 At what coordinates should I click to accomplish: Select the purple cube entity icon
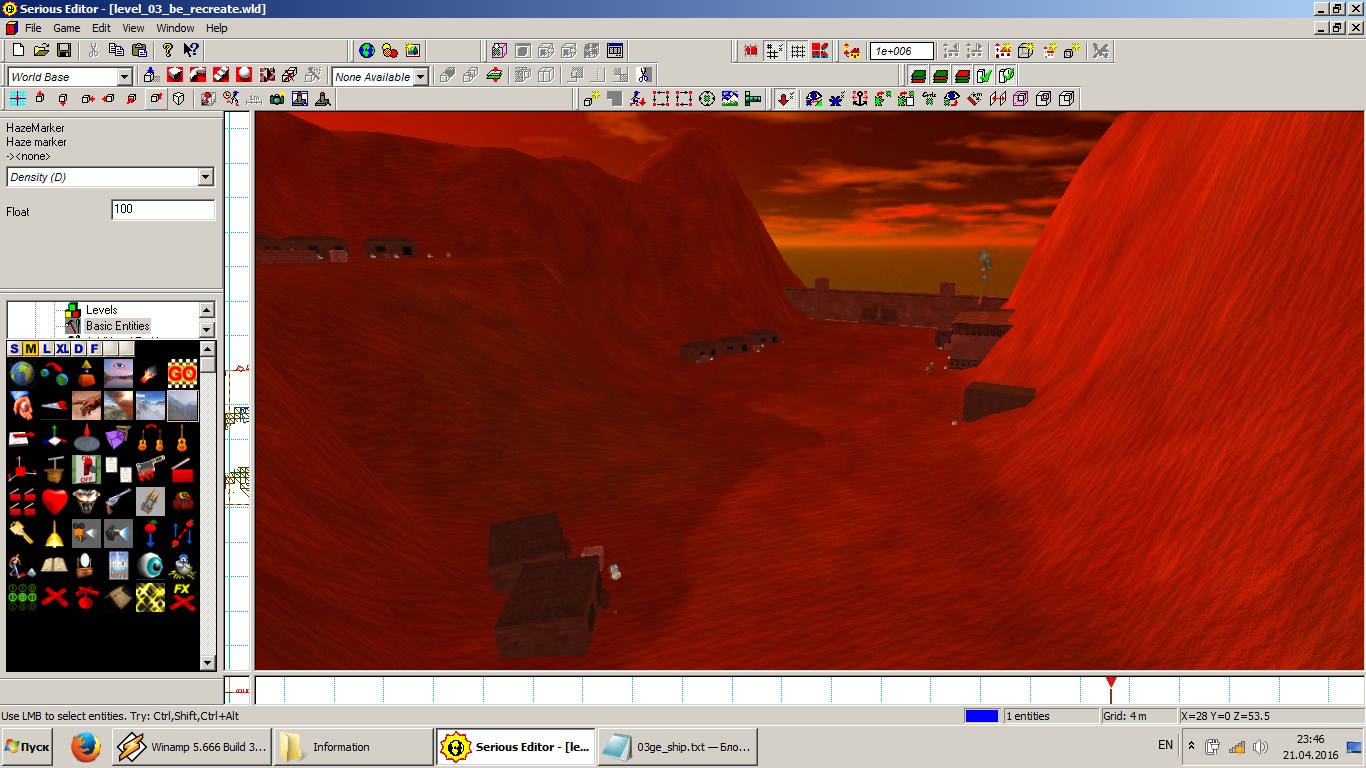(117, 437)
